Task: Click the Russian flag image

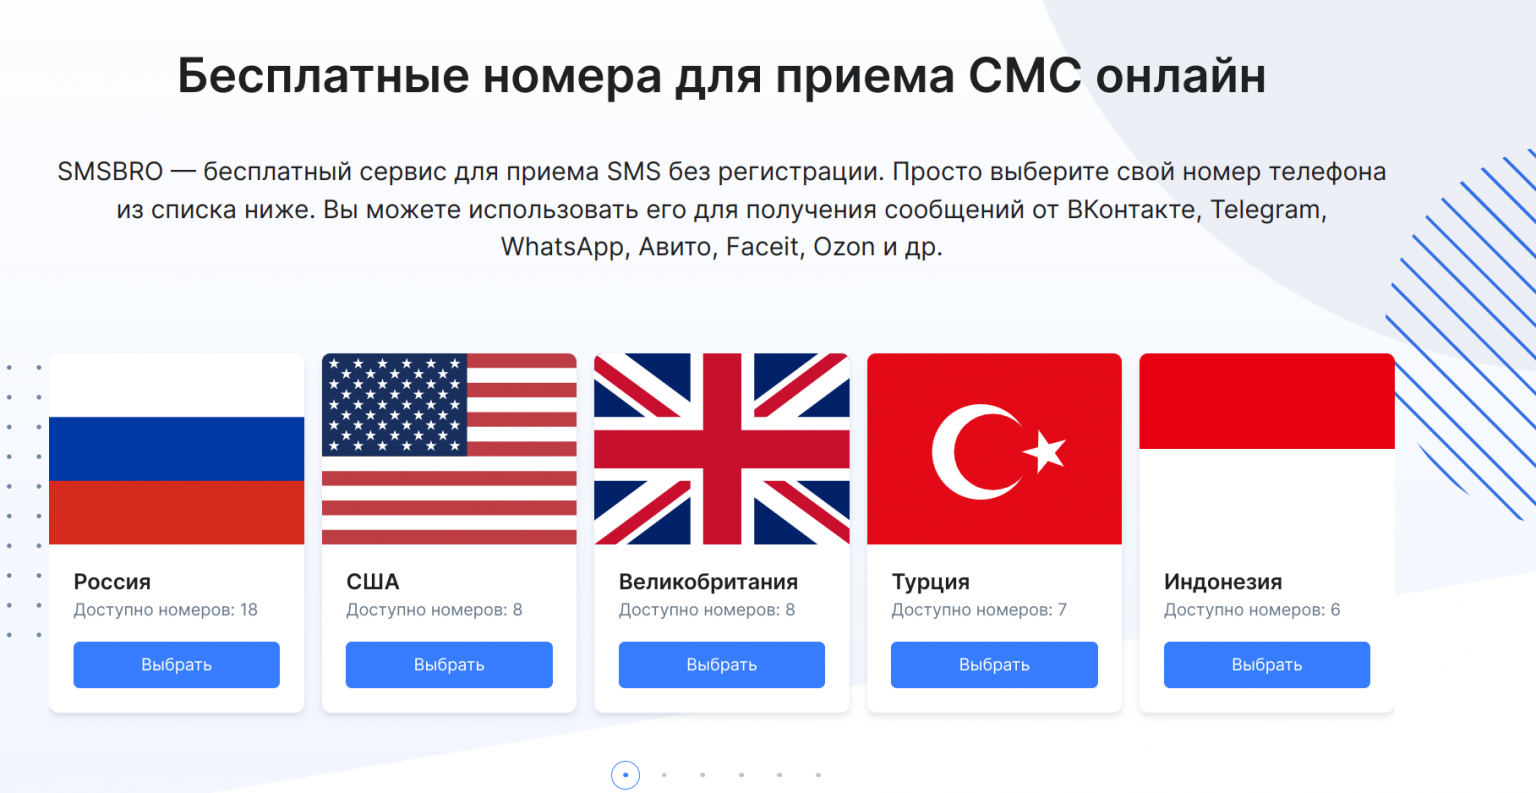Action: tap(176, 449)
